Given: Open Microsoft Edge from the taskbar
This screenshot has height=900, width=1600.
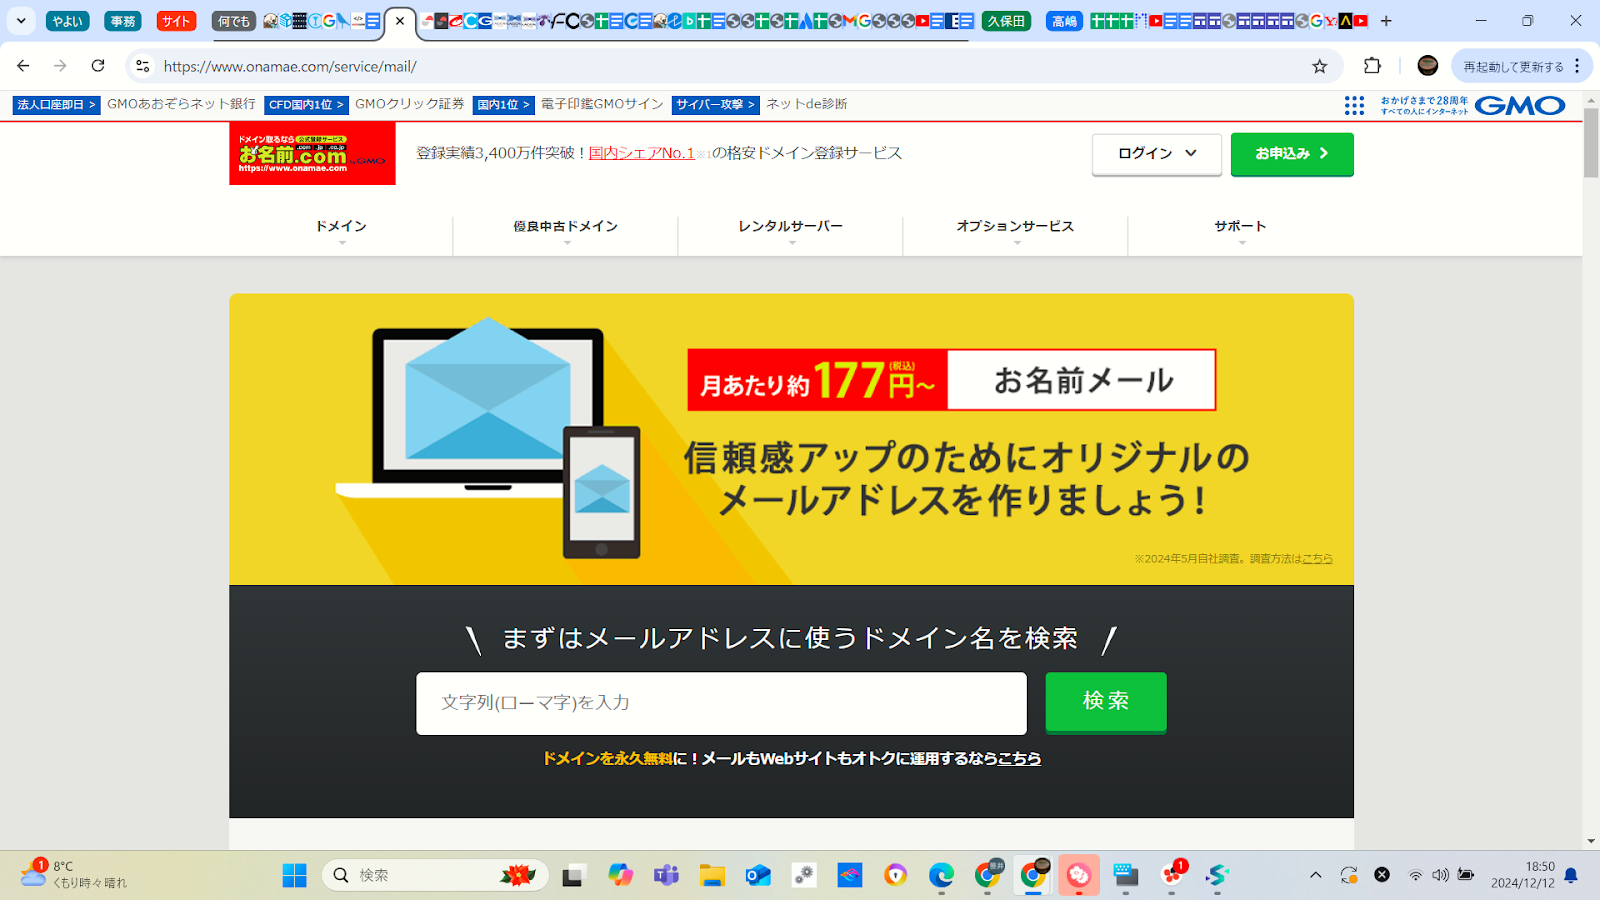Looking at the screenshot, I should click(x=941, y=876).
